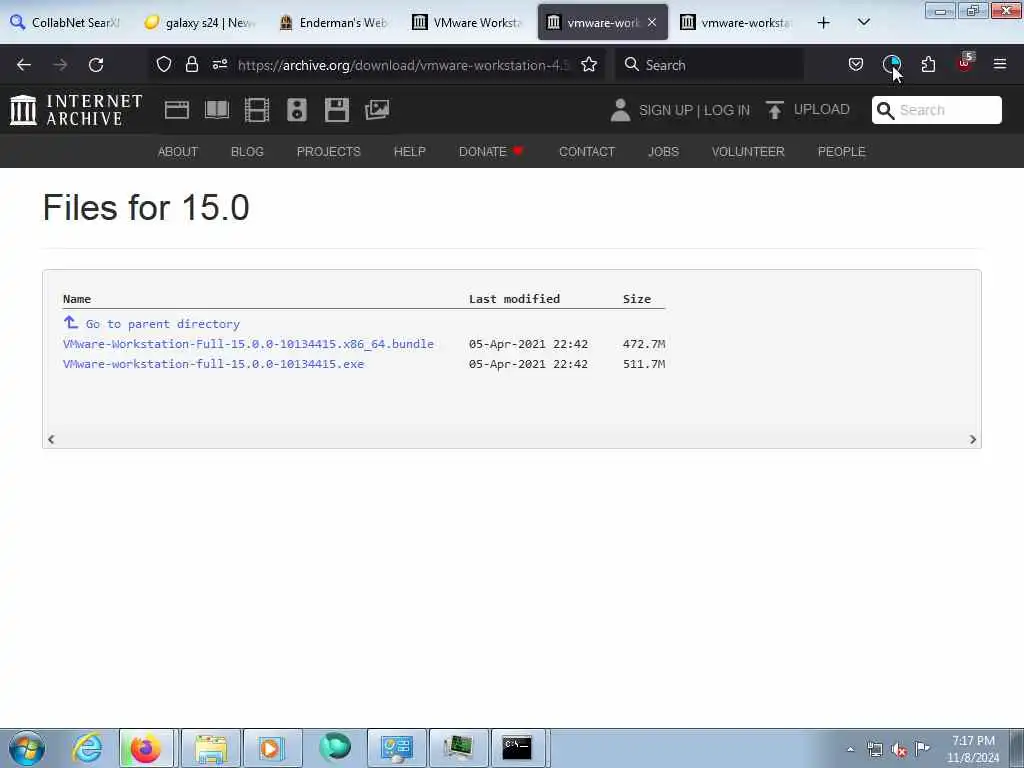The height and width of the screenshot is (768, 1024).
Task: Open the uBlock Origin extension icon
Action: (x=965, y=63)
